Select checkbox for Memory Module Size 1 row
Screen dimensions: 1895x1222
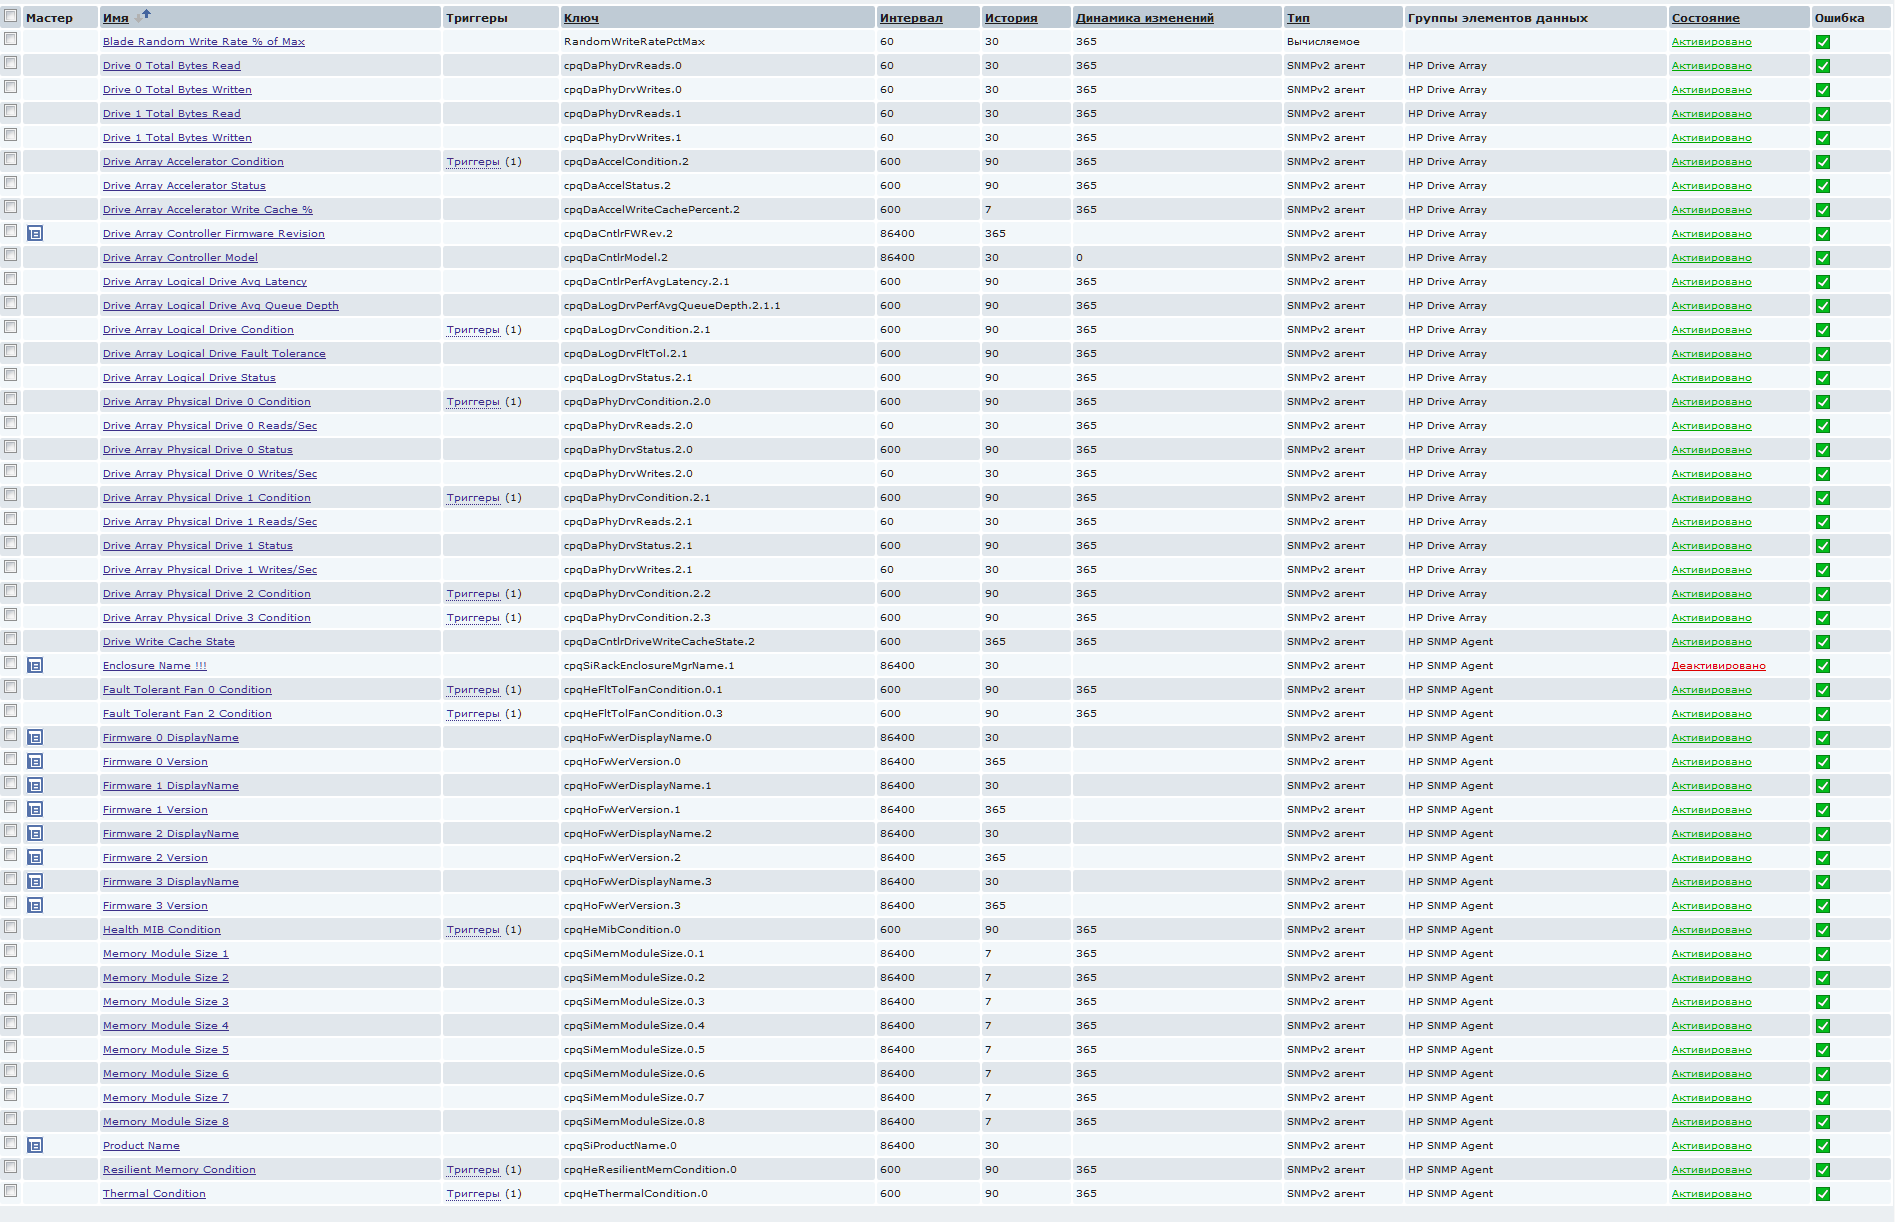coord(11,951)
